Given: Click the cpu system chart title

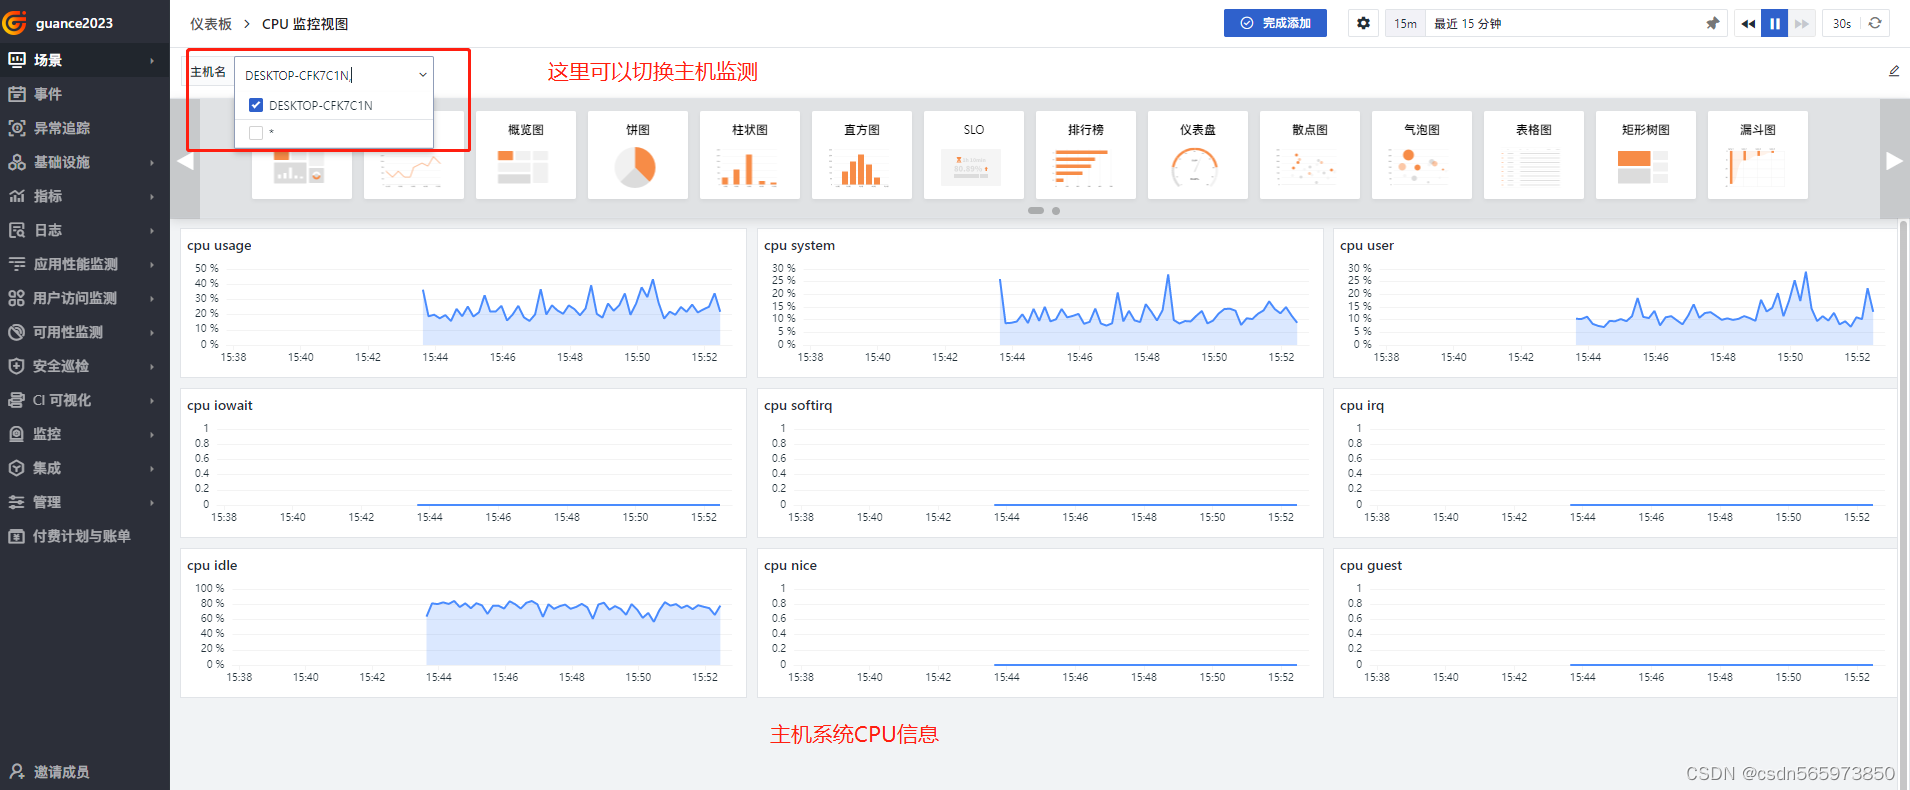Looking at the screenshot, I should [799, 245].
